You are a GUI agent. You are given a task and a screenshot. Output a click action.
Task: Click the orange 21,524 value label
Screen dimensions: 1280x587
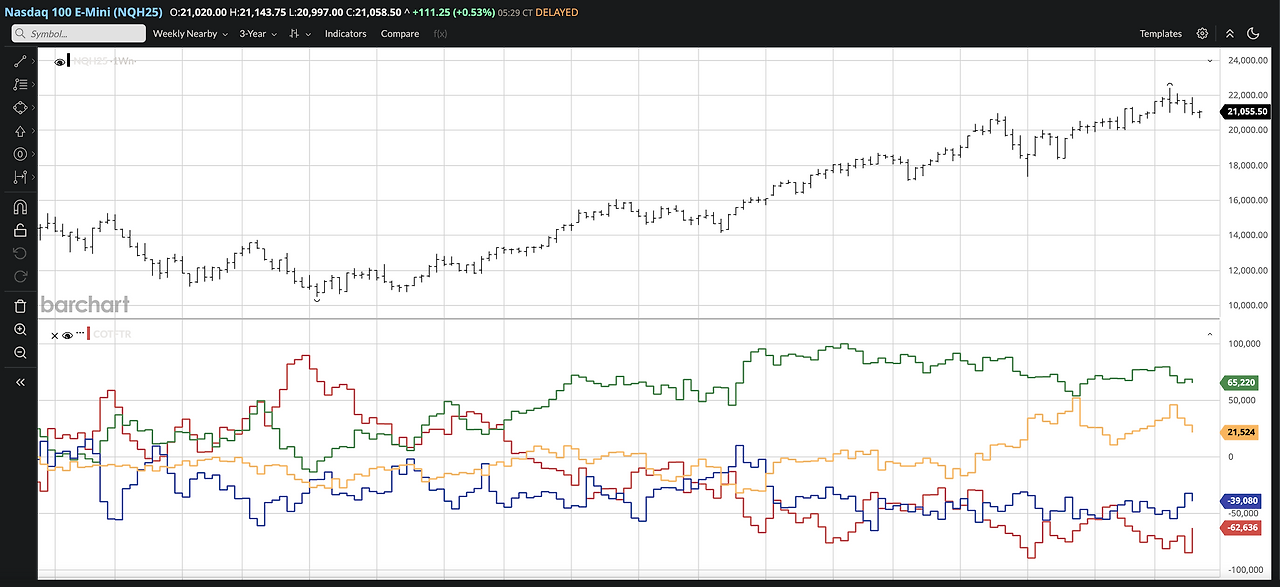click(1240, 432)
